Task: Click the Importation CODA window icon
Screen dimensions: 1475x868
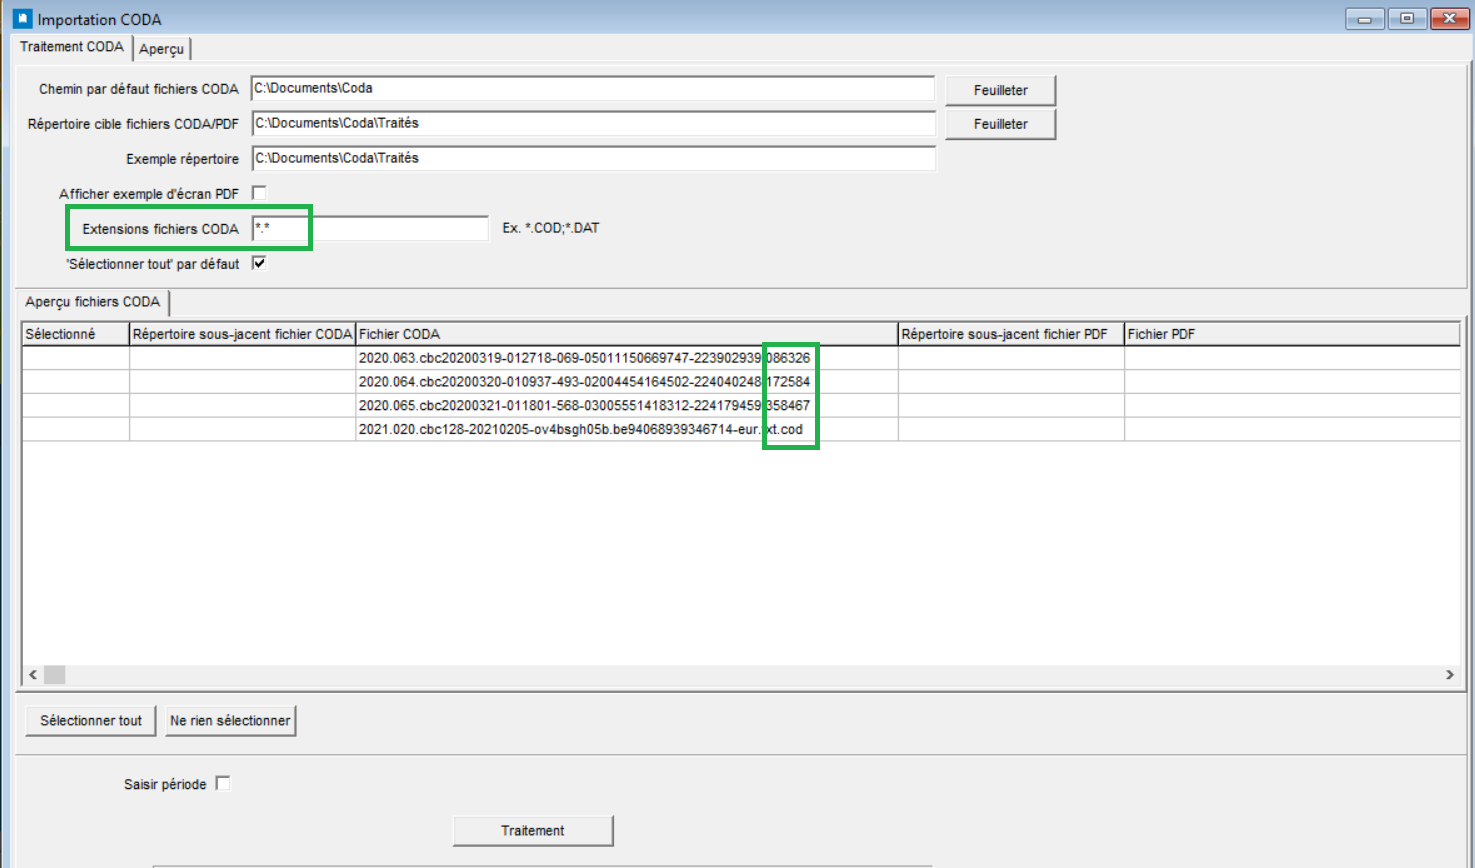Action: [22, 19]
